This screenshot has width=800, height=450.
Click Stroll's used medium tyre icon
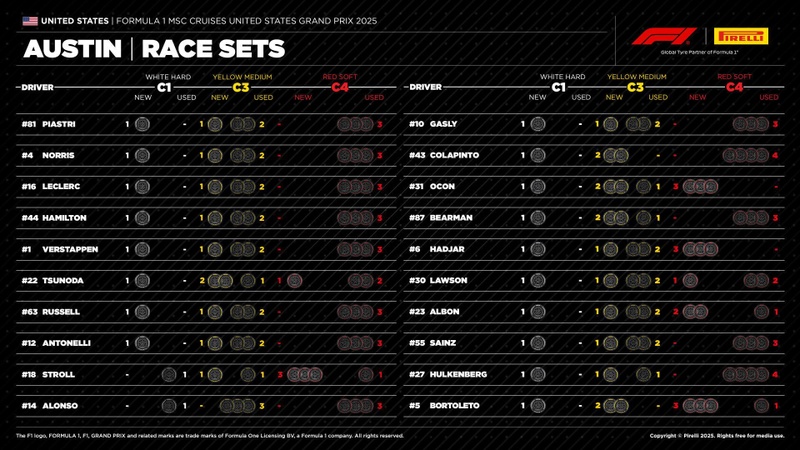coord(247,374)
